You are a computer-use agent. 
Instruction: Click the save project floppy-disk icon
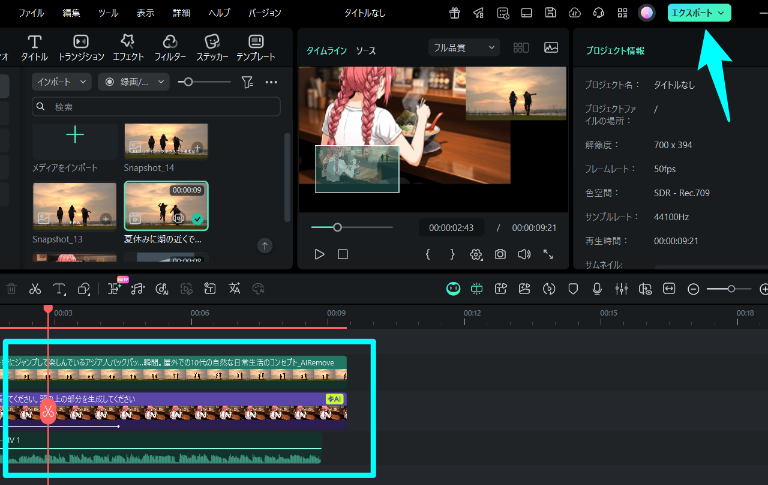click(551, 13)
